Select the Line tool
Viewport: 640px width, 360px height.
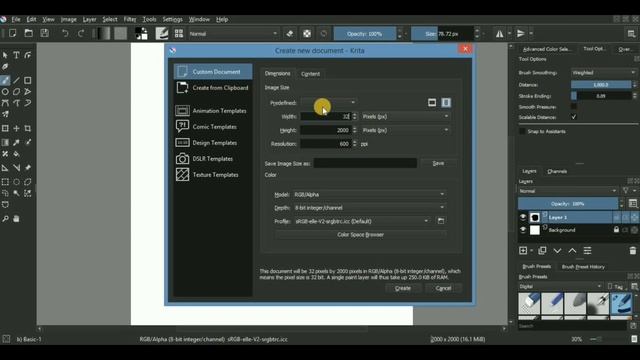point(16,80)
